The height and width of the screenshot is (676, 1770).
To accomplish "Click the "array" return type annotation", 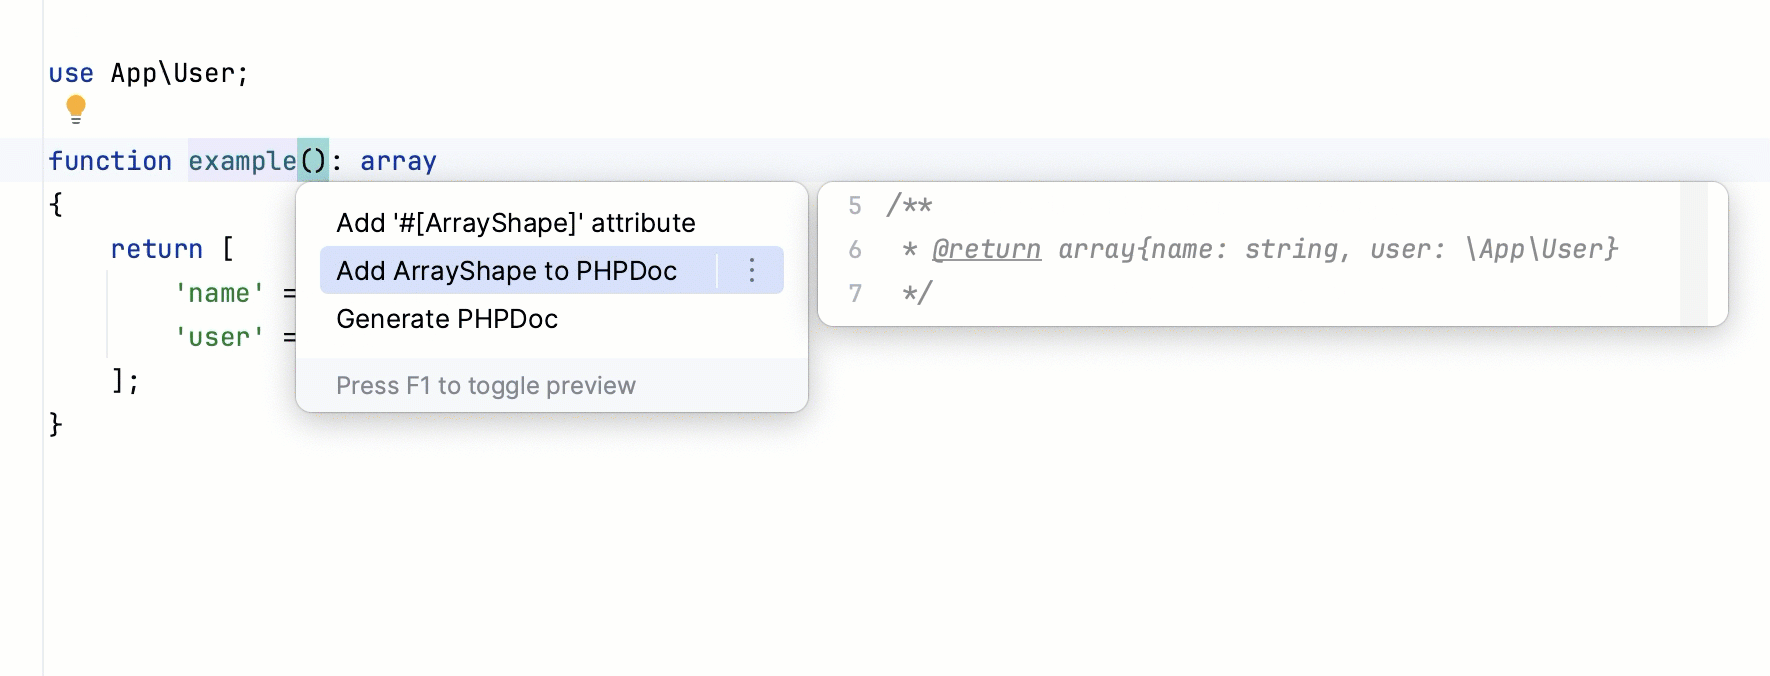I will coord(398,161).
